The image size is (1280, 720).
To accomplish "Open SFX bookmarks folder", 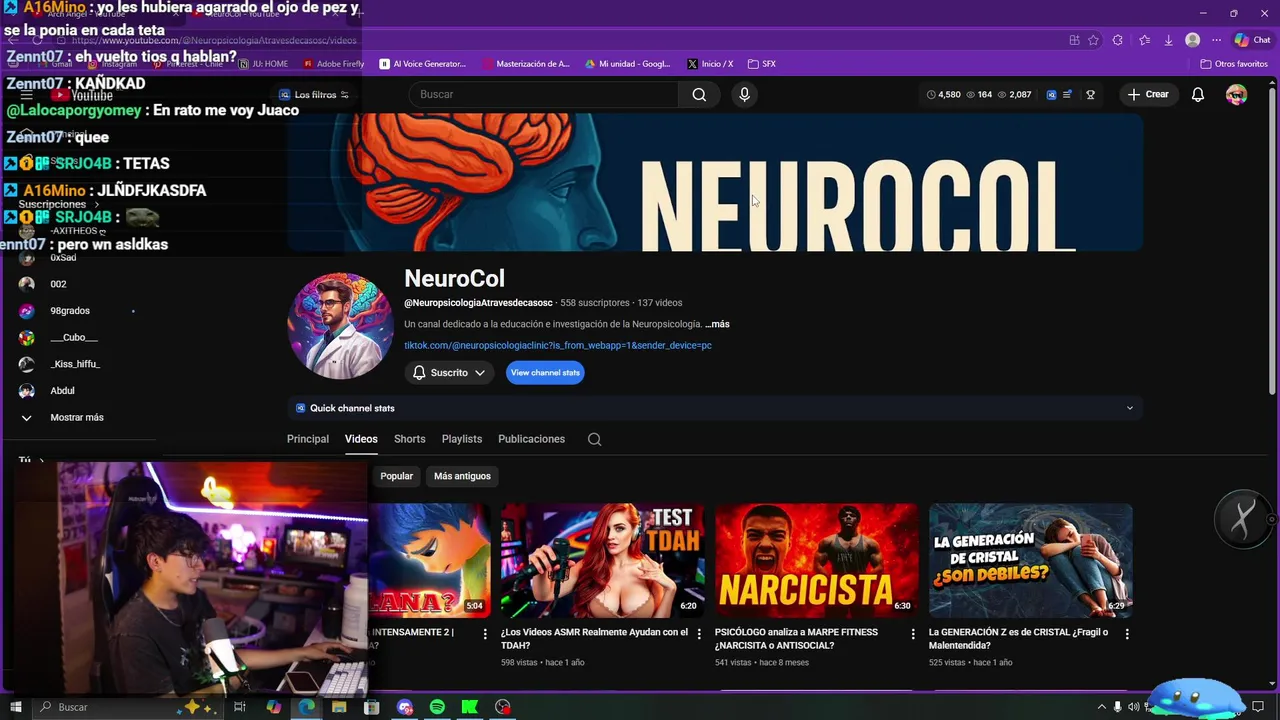I will pos(761,64).
